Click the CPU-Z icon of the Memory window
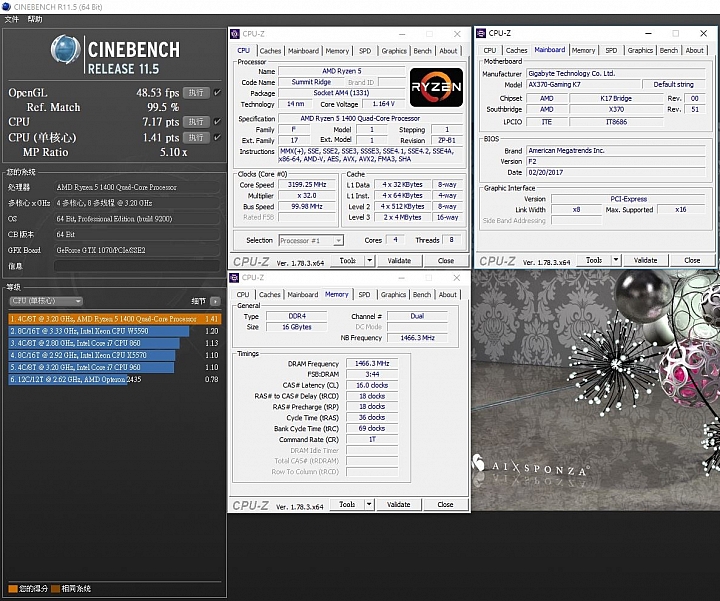The height and width of the screenshot is (601, 720). [x=234, y=278]
